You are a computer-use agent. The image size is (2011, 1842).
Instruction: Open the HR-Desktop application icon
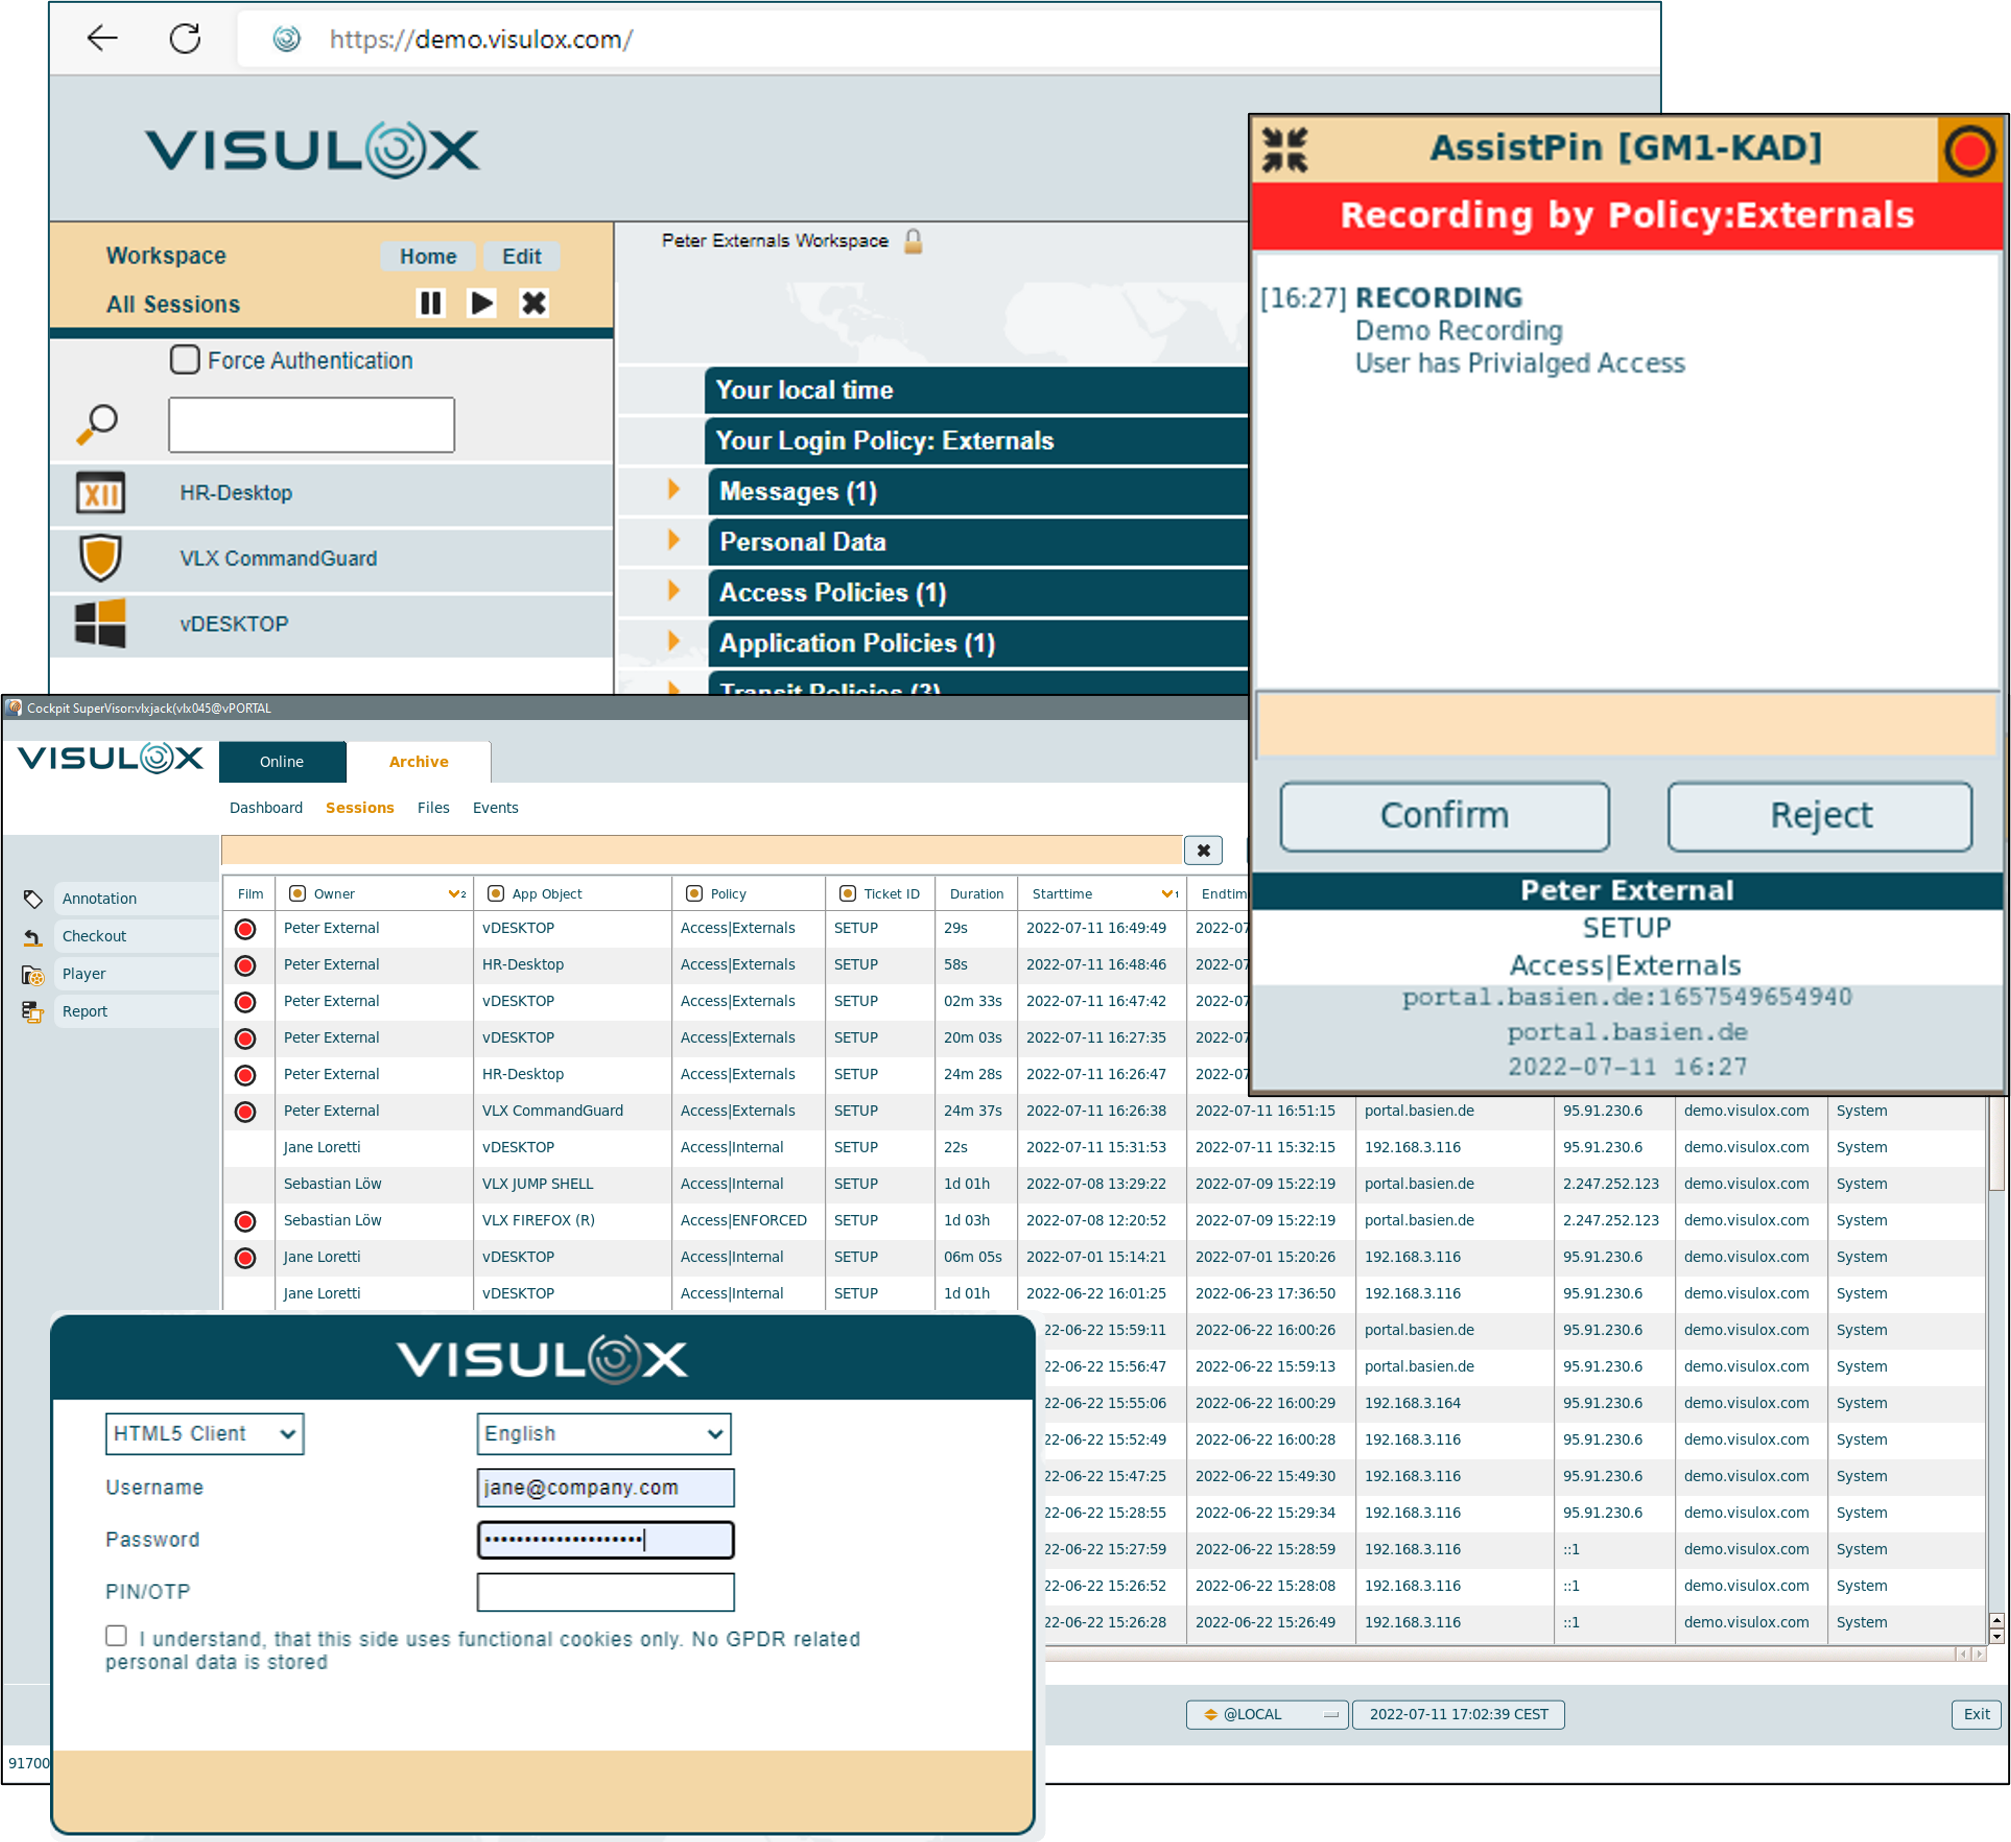tap(101, 493)
